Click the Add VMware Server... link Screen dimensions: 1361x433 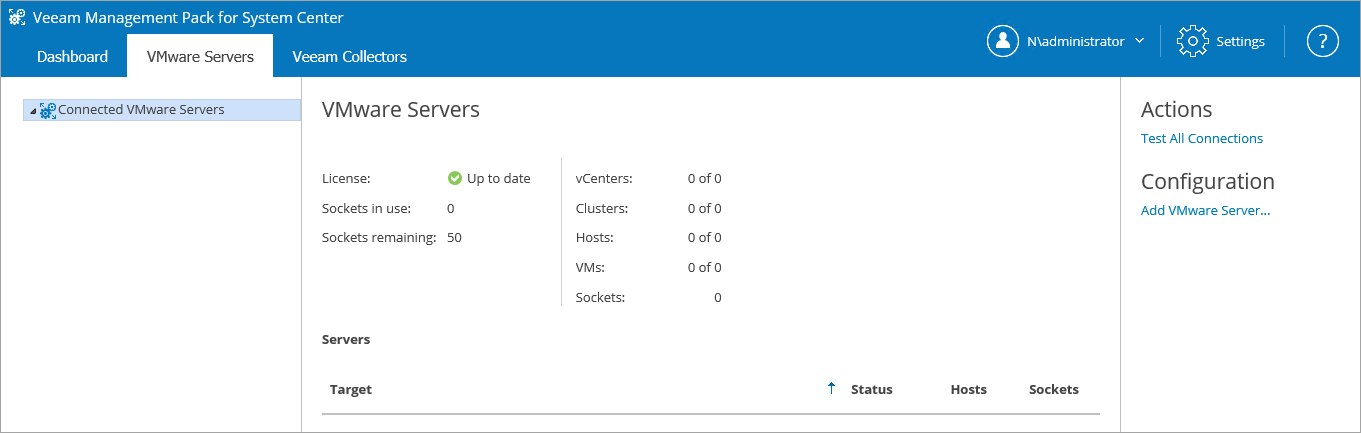pos(1205,211)
